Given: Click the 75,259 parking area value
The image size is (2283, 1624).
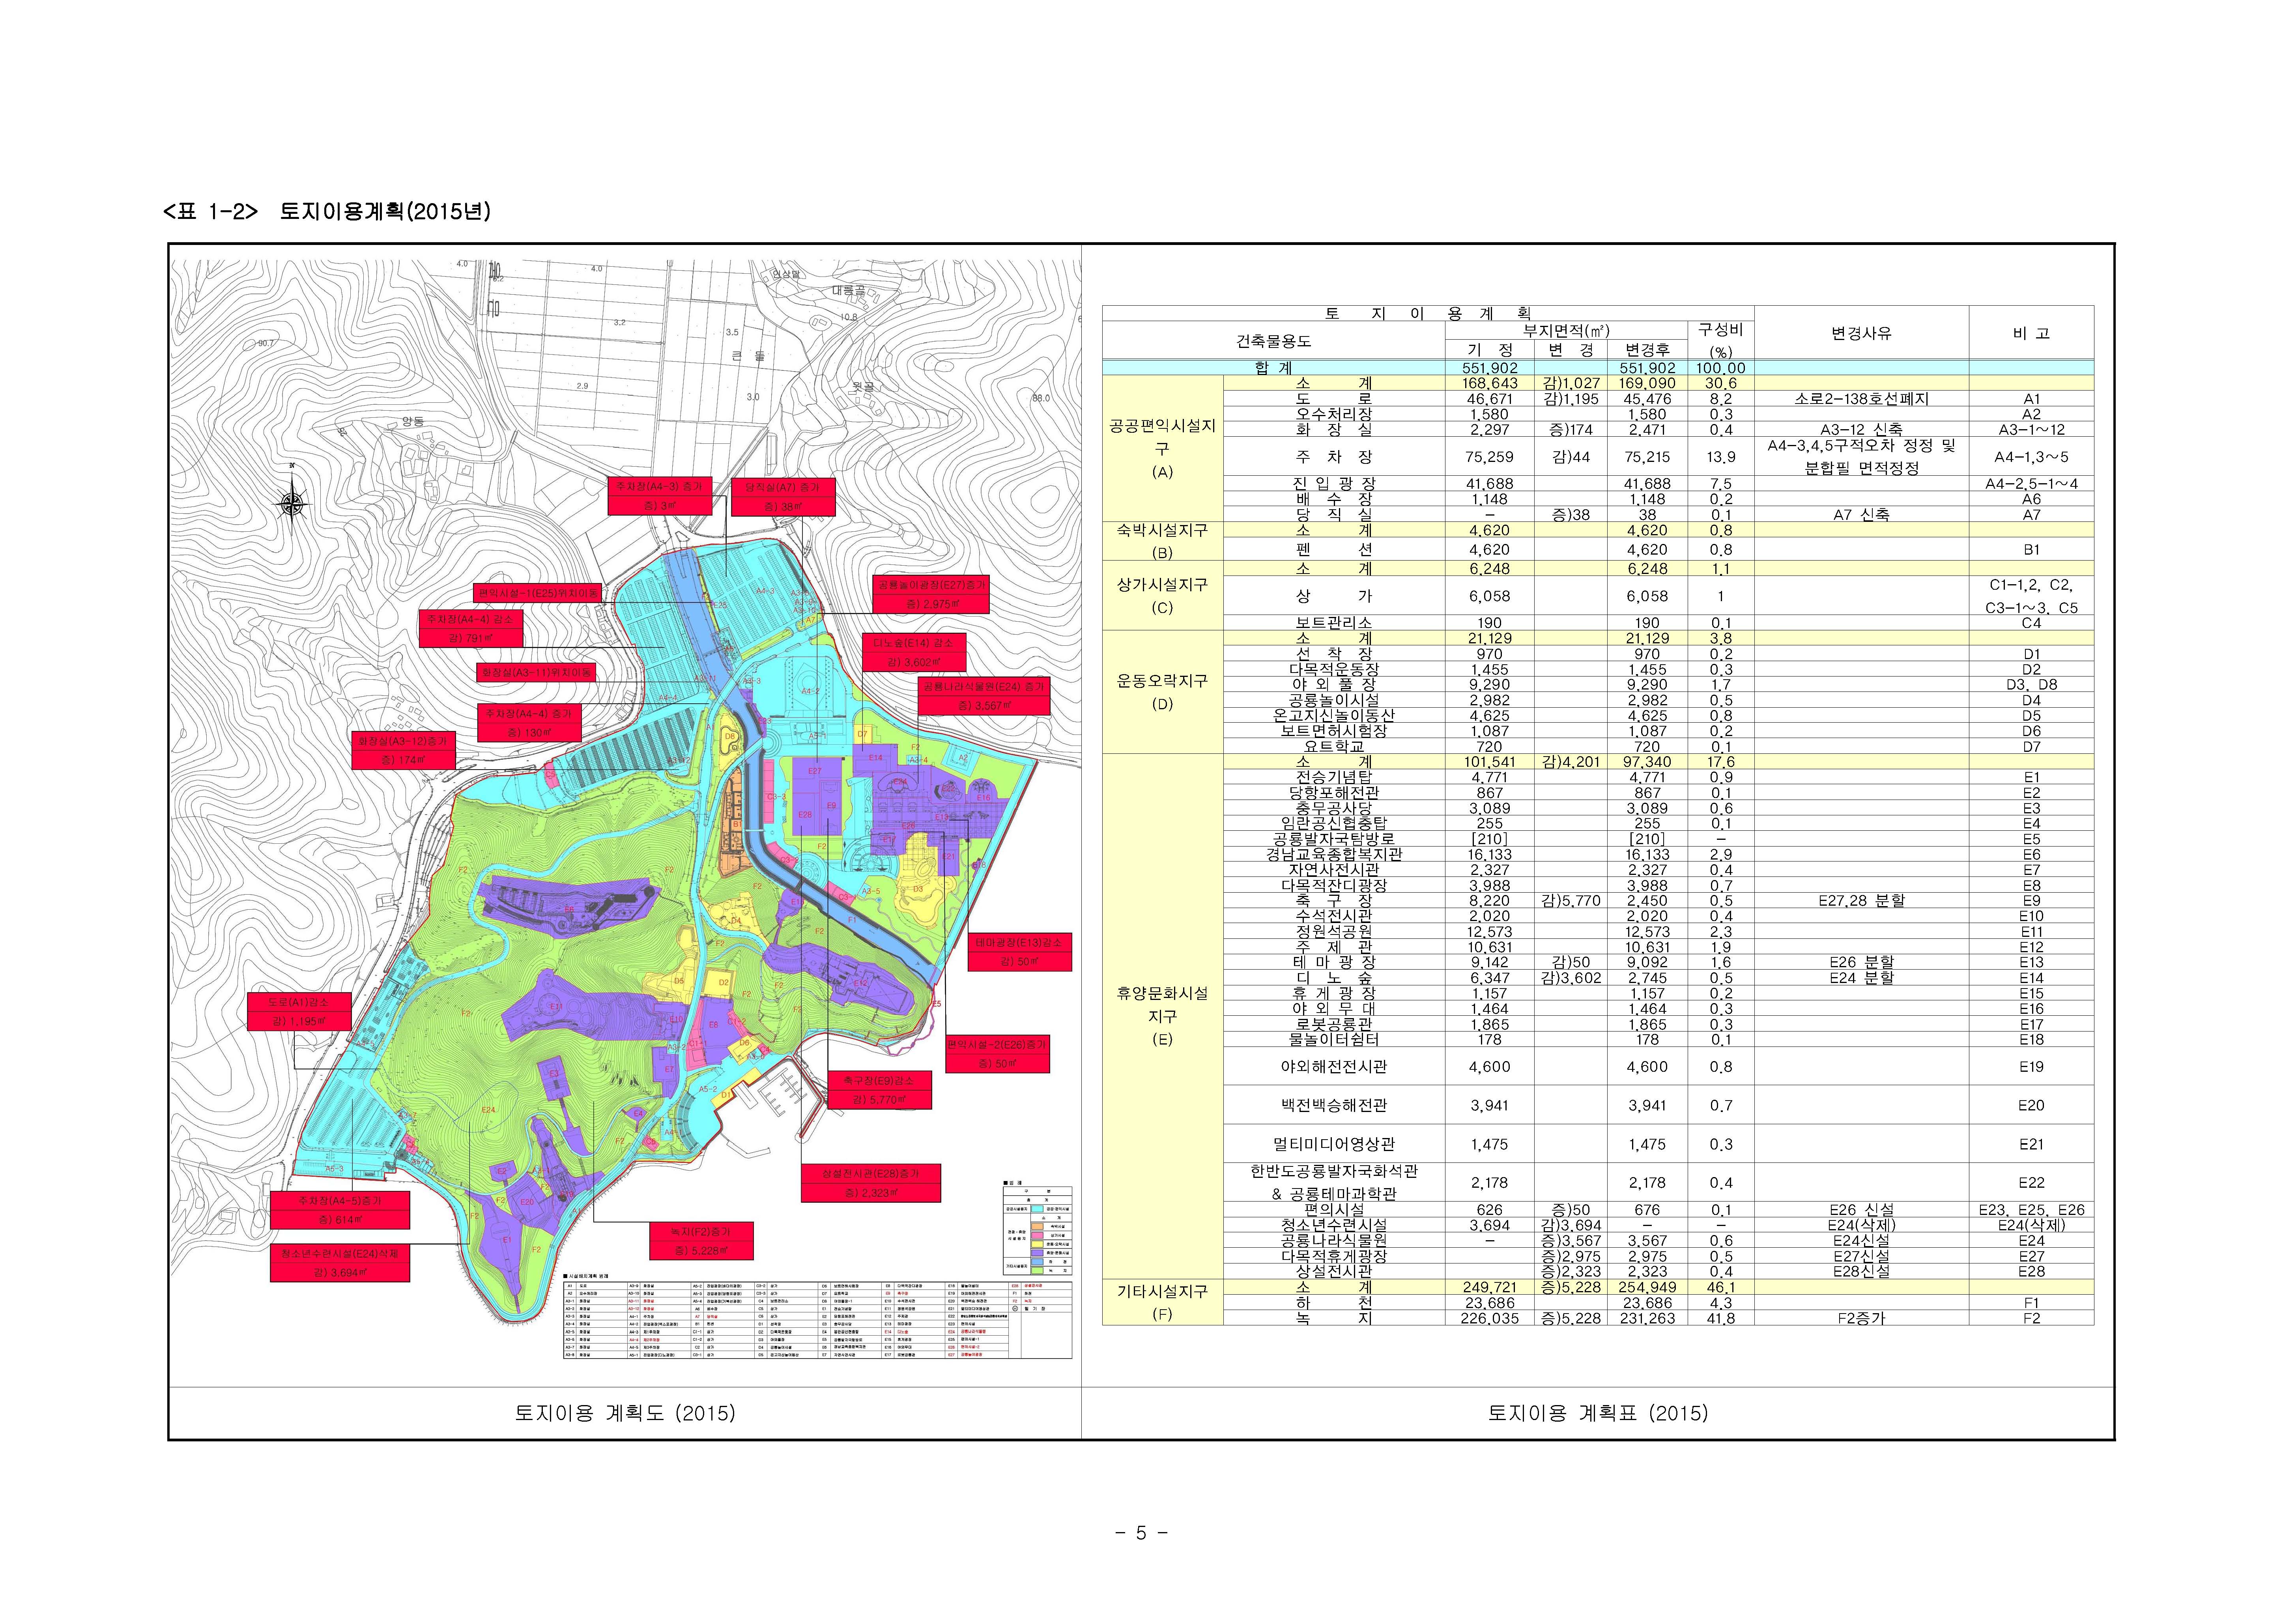Looking at the screenshot, I should (x=1489, y=457).
